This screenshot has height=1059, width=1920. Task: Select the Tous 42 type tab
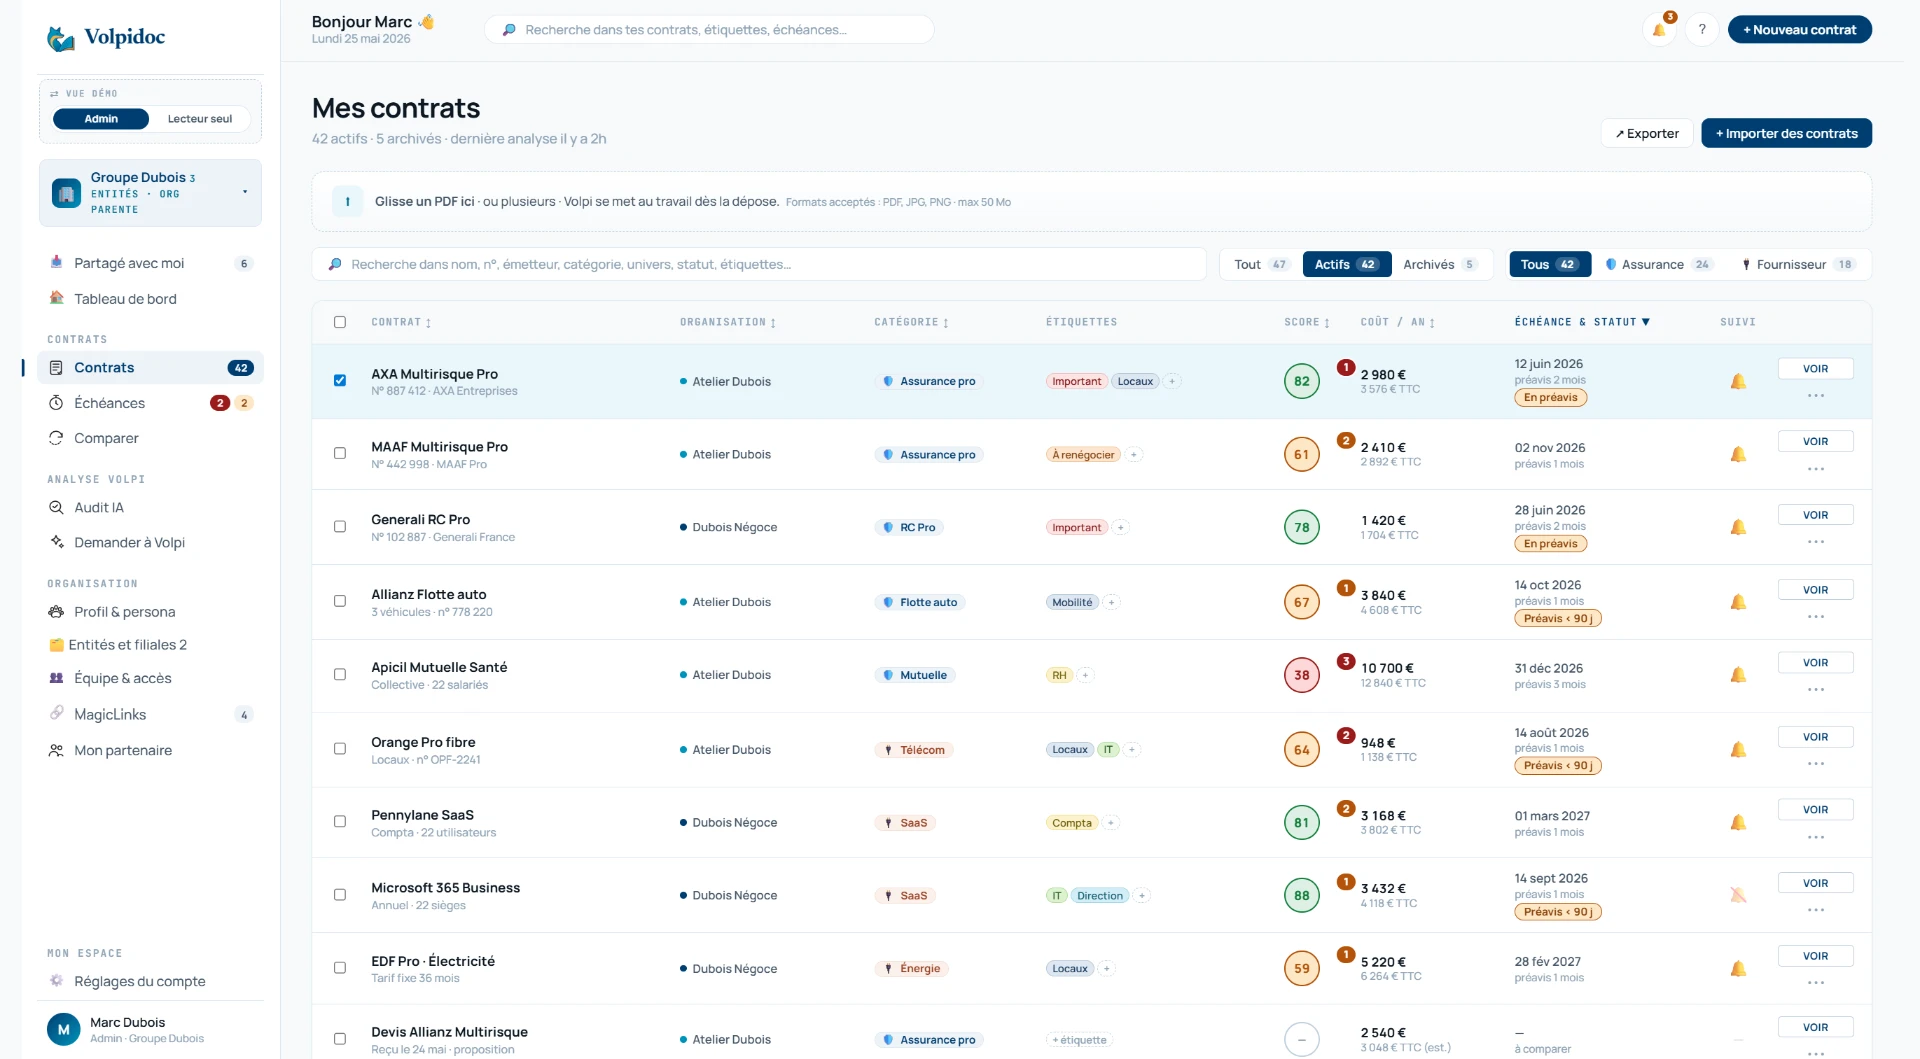[x=1549, y=264]
